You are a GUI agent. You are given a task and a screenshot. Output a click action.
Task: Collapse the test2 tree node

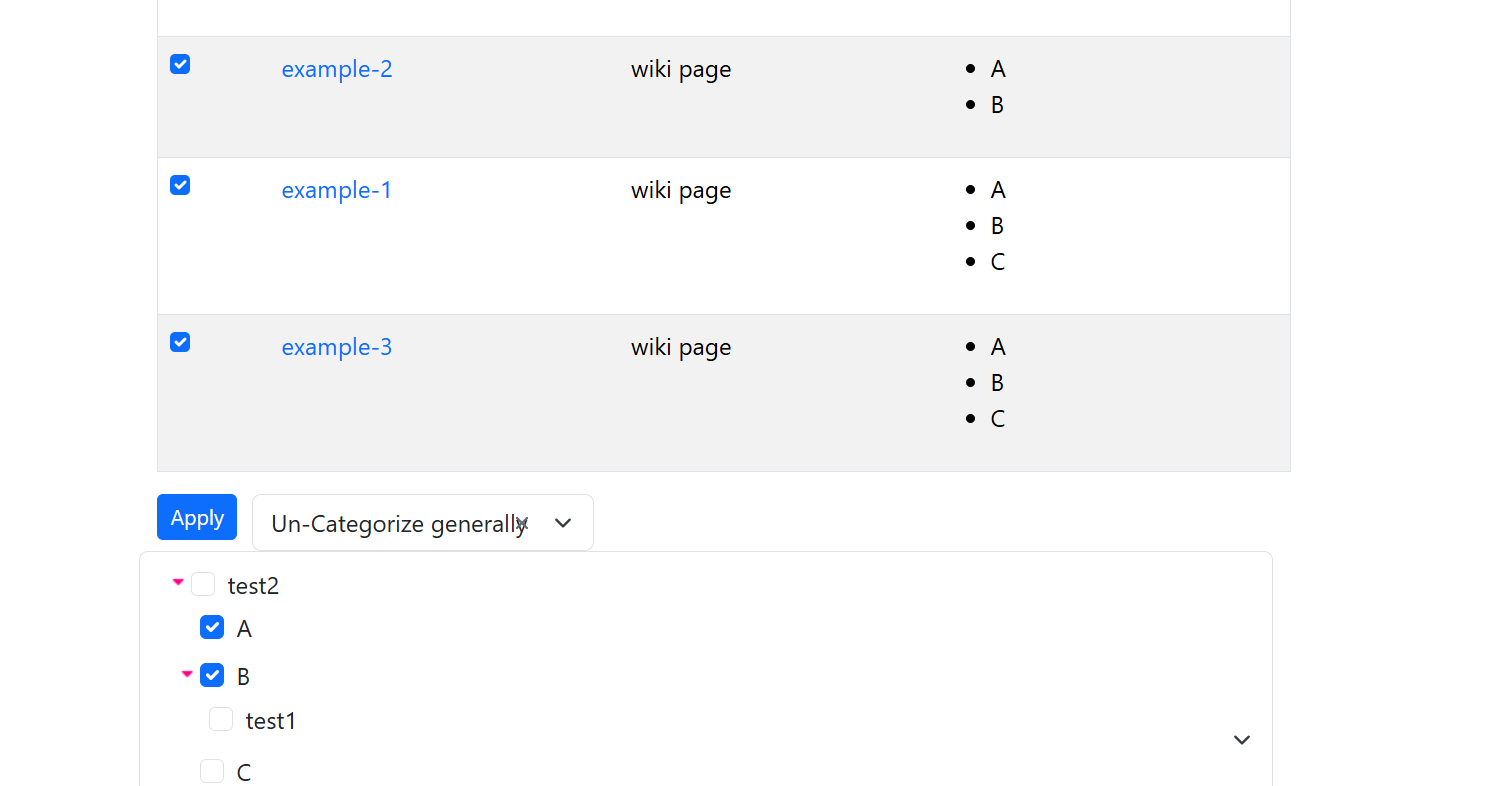click(178, 582)
